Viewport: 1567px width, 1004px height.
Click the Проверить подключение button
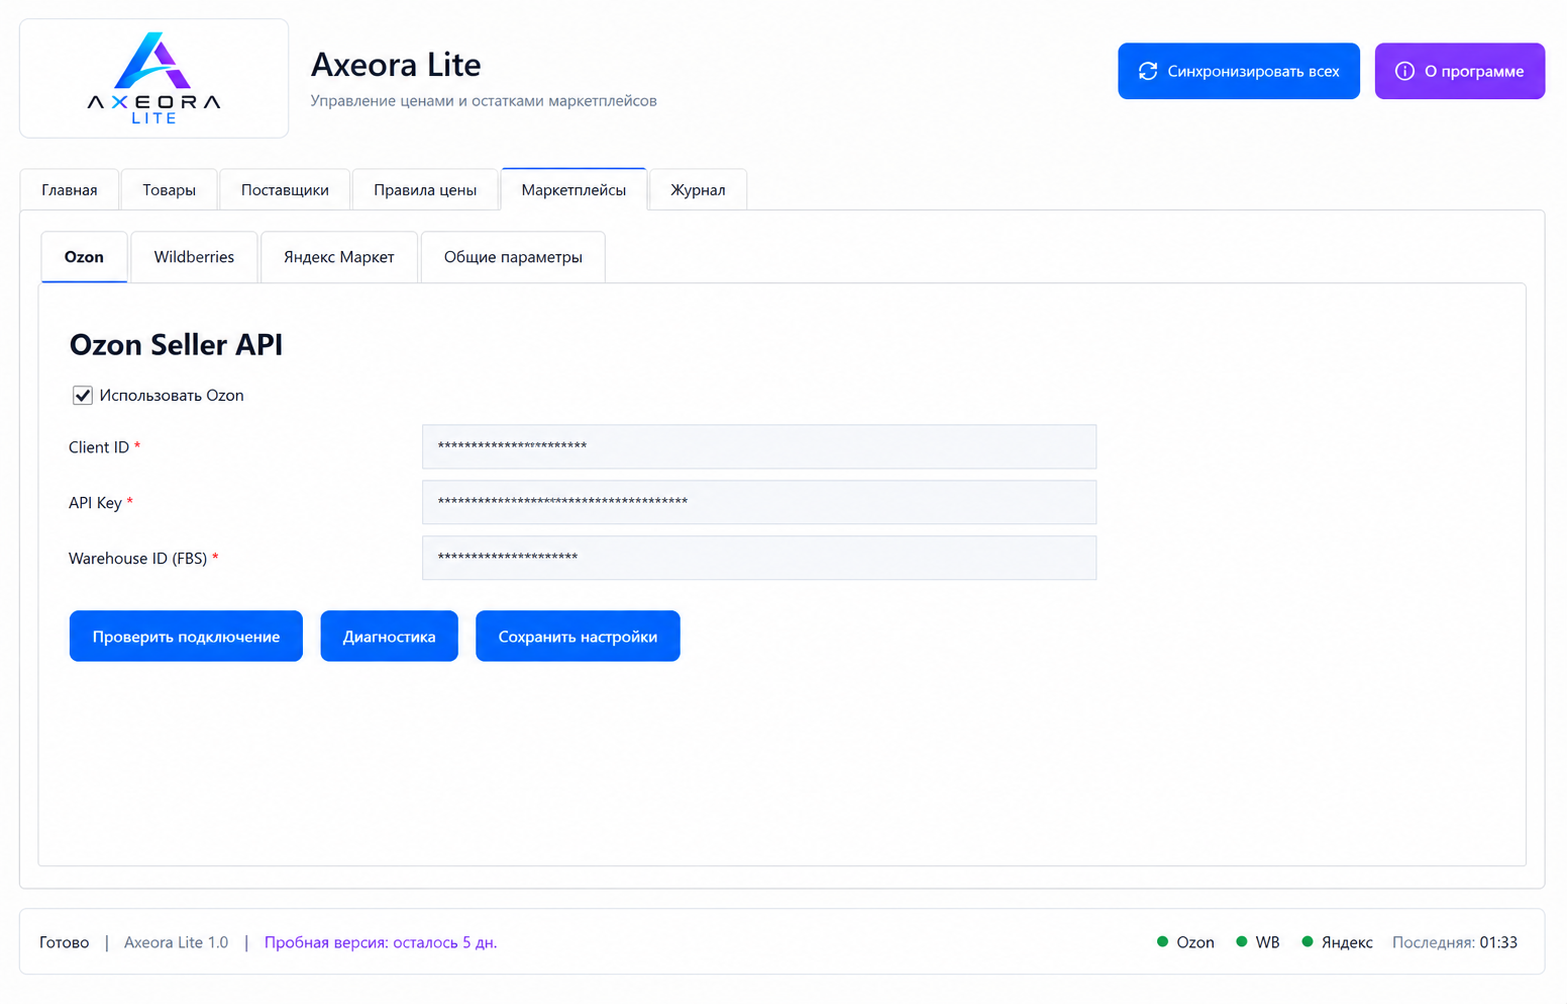click(x=186, y=636)
